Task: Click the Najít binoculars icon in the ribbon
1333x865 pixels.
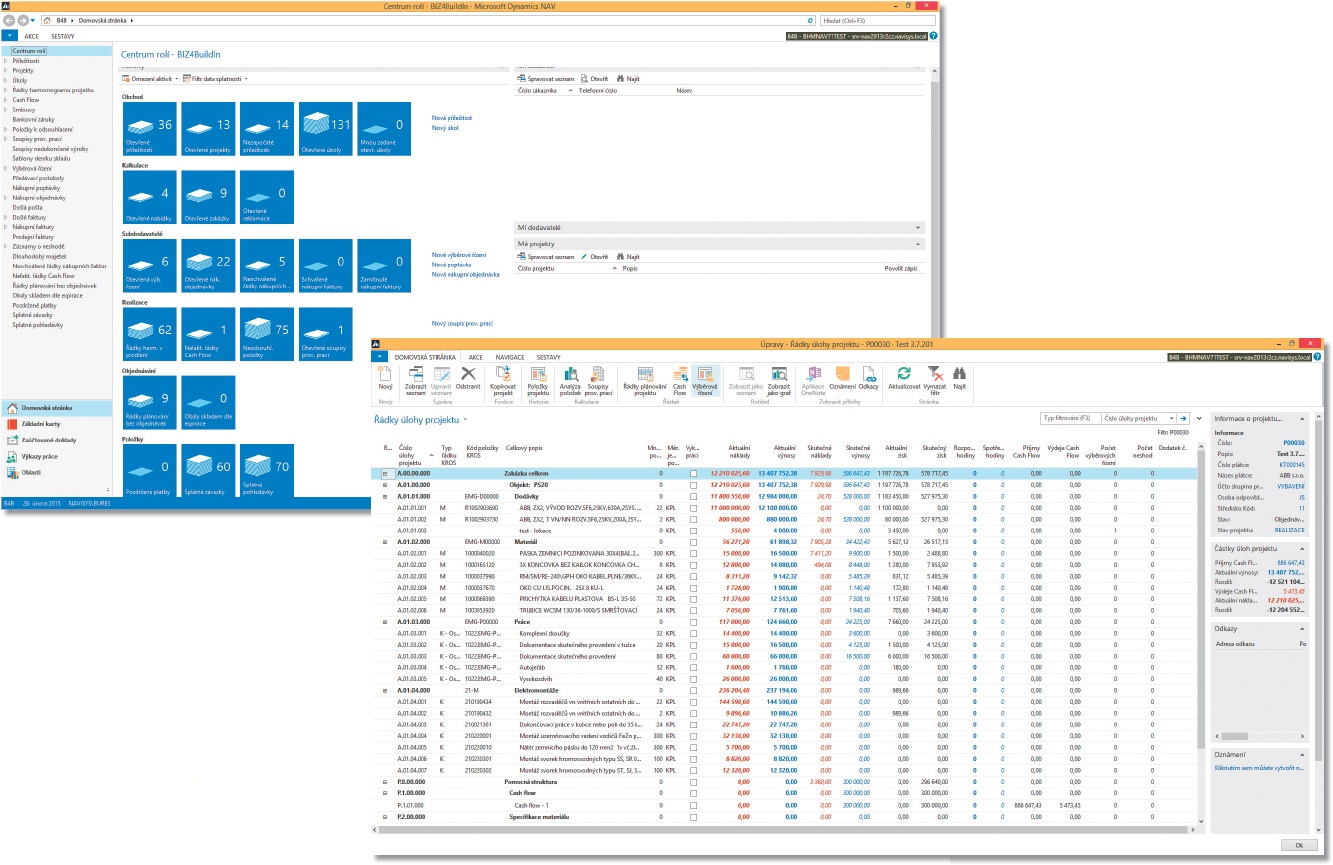Action: (959, 377)
